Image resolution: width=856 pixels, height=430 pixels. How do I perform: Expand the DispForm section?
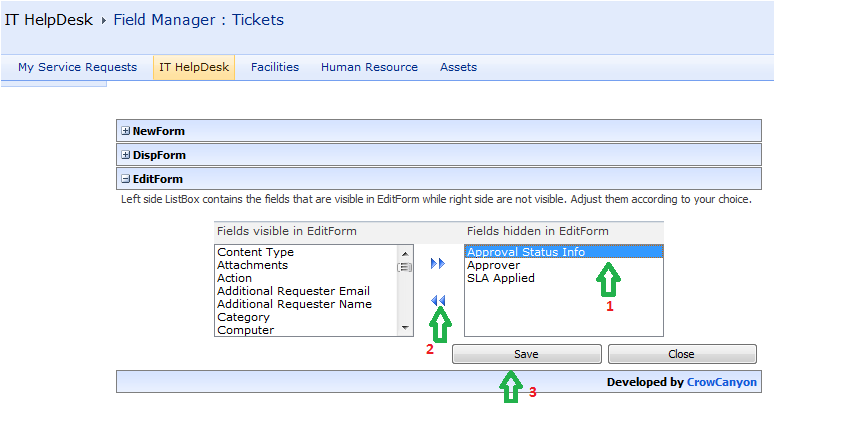pos(125,155)
